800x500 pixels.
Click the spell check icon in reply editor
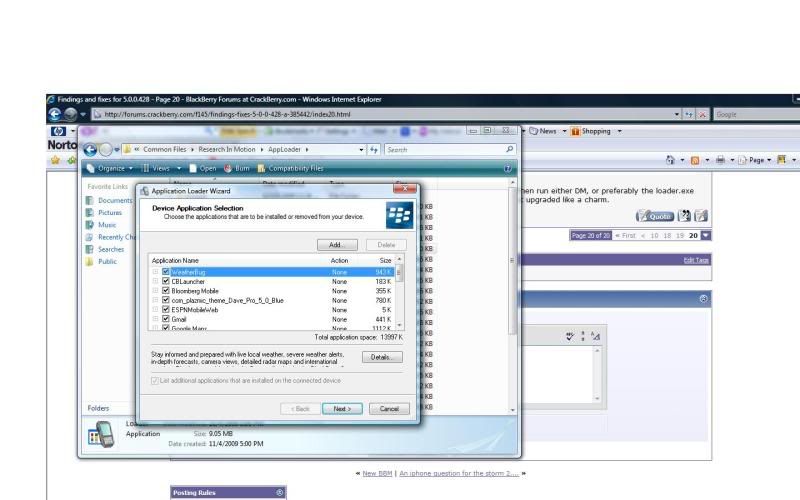coord(570,336)
